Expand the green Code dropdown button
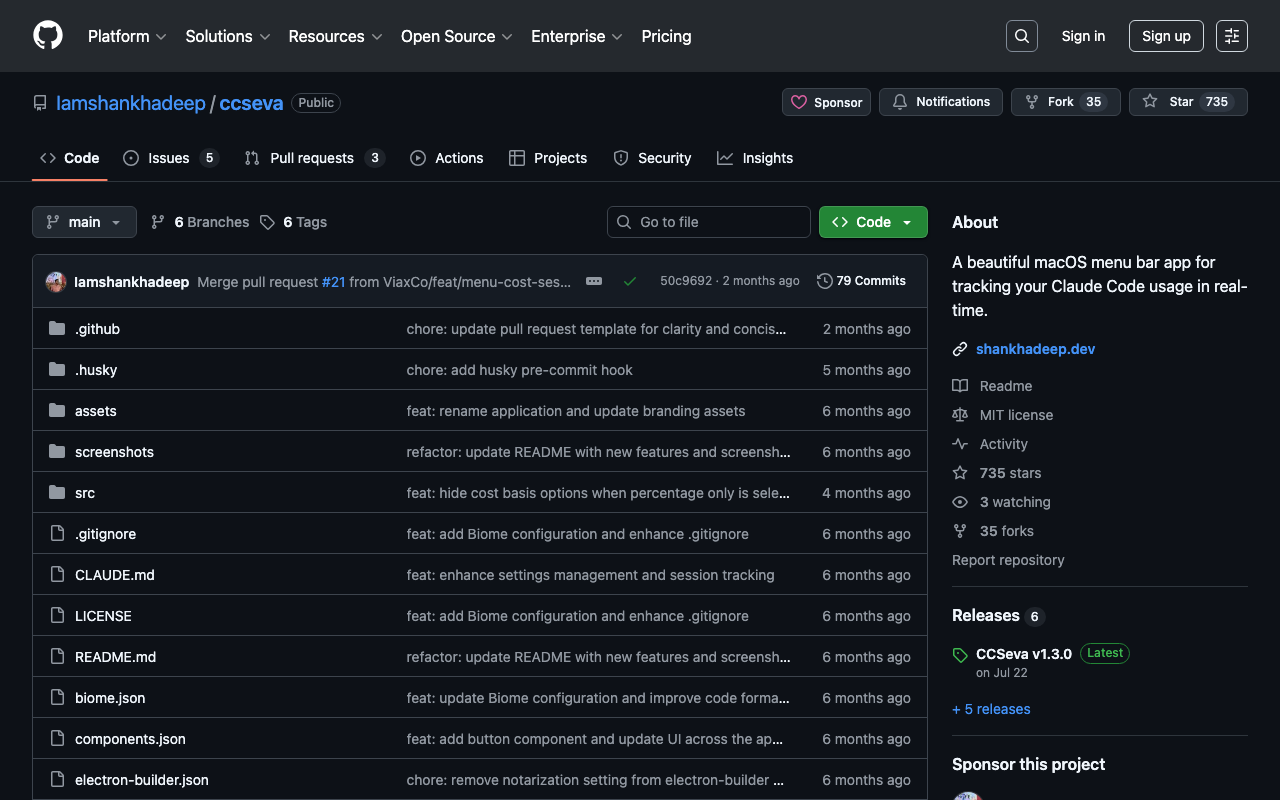The image size is (1280, 800). [x=873, y=222]
